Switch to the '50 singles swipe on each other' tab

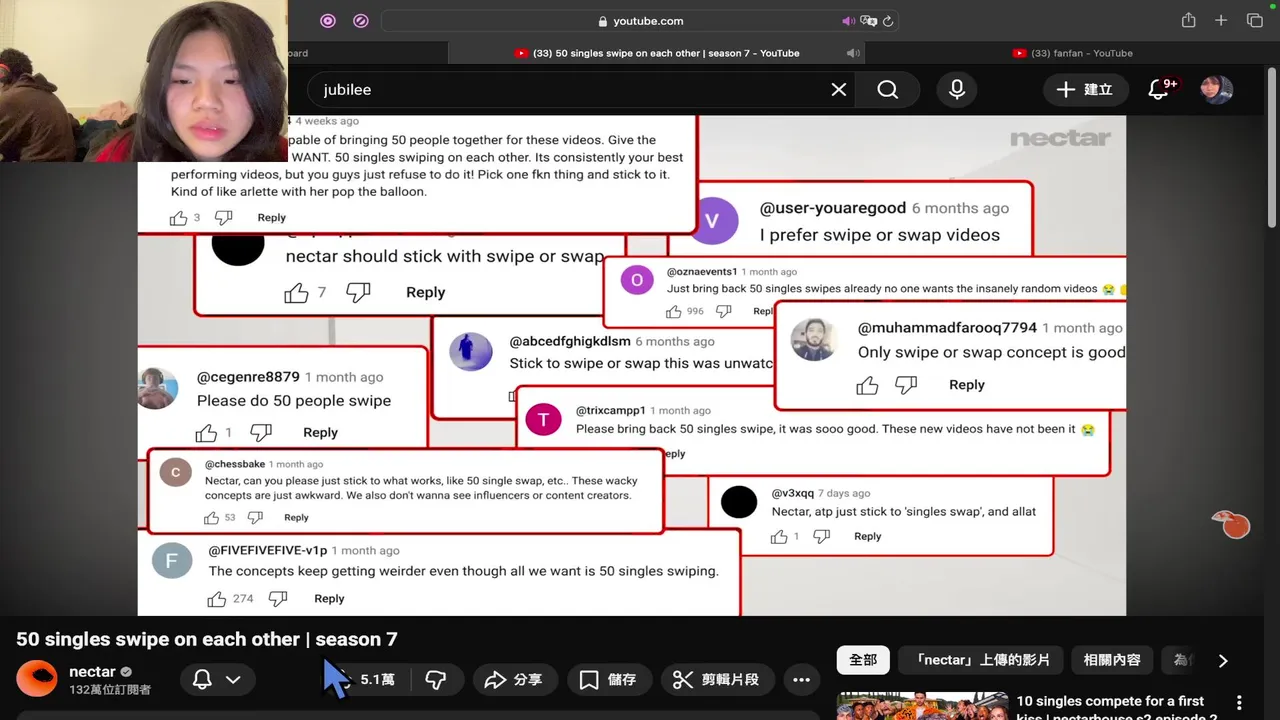(657, 53)
